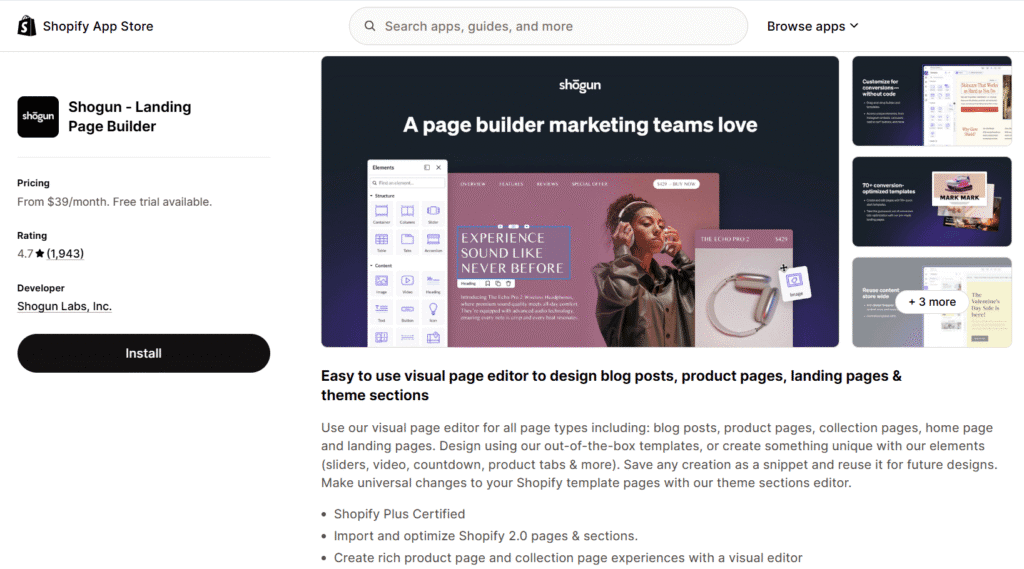Expand the Browse apps dropdown
This screenshot has height=569, width=1024.
[812, 26]
